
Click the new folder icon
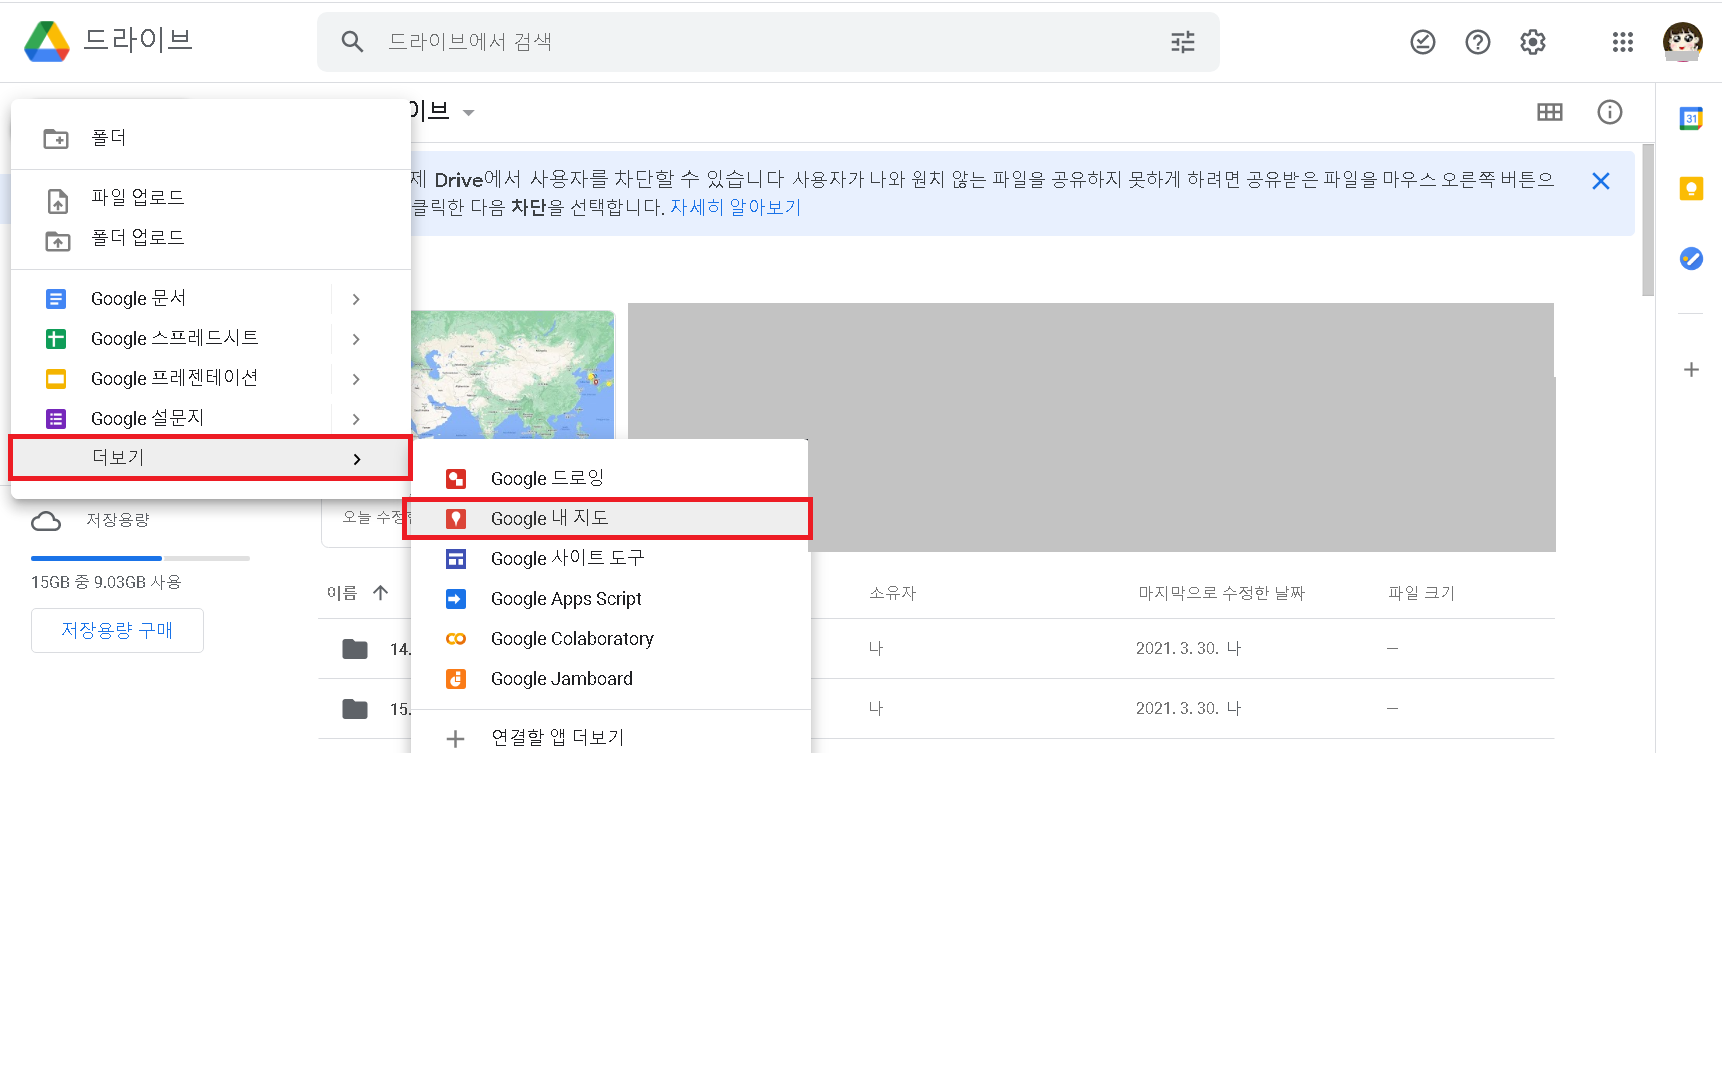(x=56, y=138)
